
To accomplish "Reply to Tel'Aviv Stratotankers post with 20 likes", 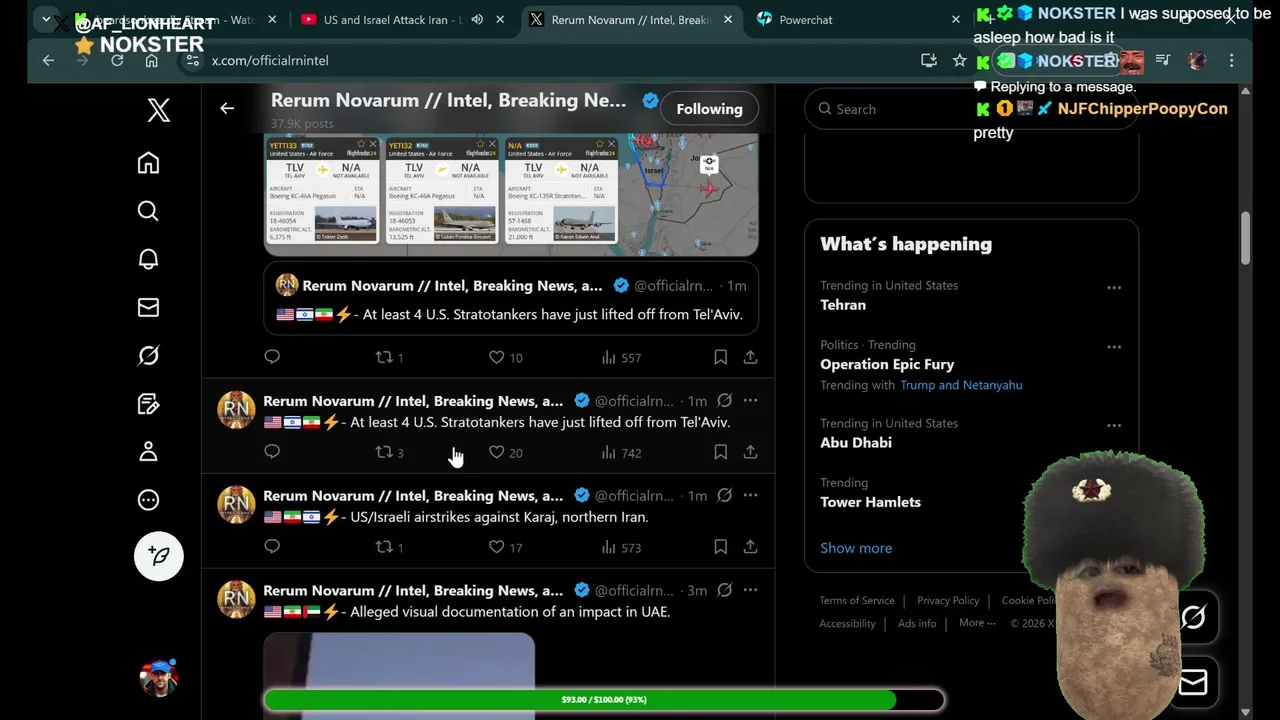I will coord(272,452).
